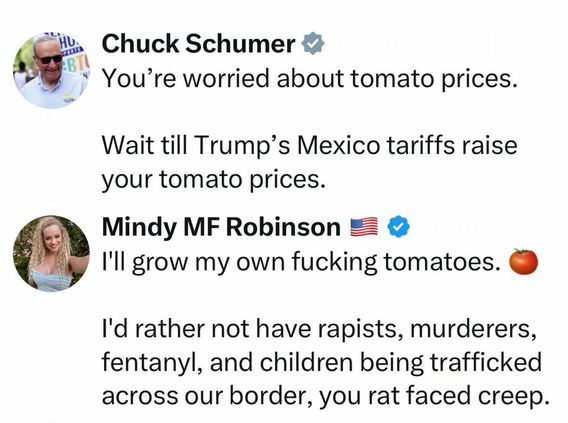Click the phrase "rat faced creep"

[456, 396]
